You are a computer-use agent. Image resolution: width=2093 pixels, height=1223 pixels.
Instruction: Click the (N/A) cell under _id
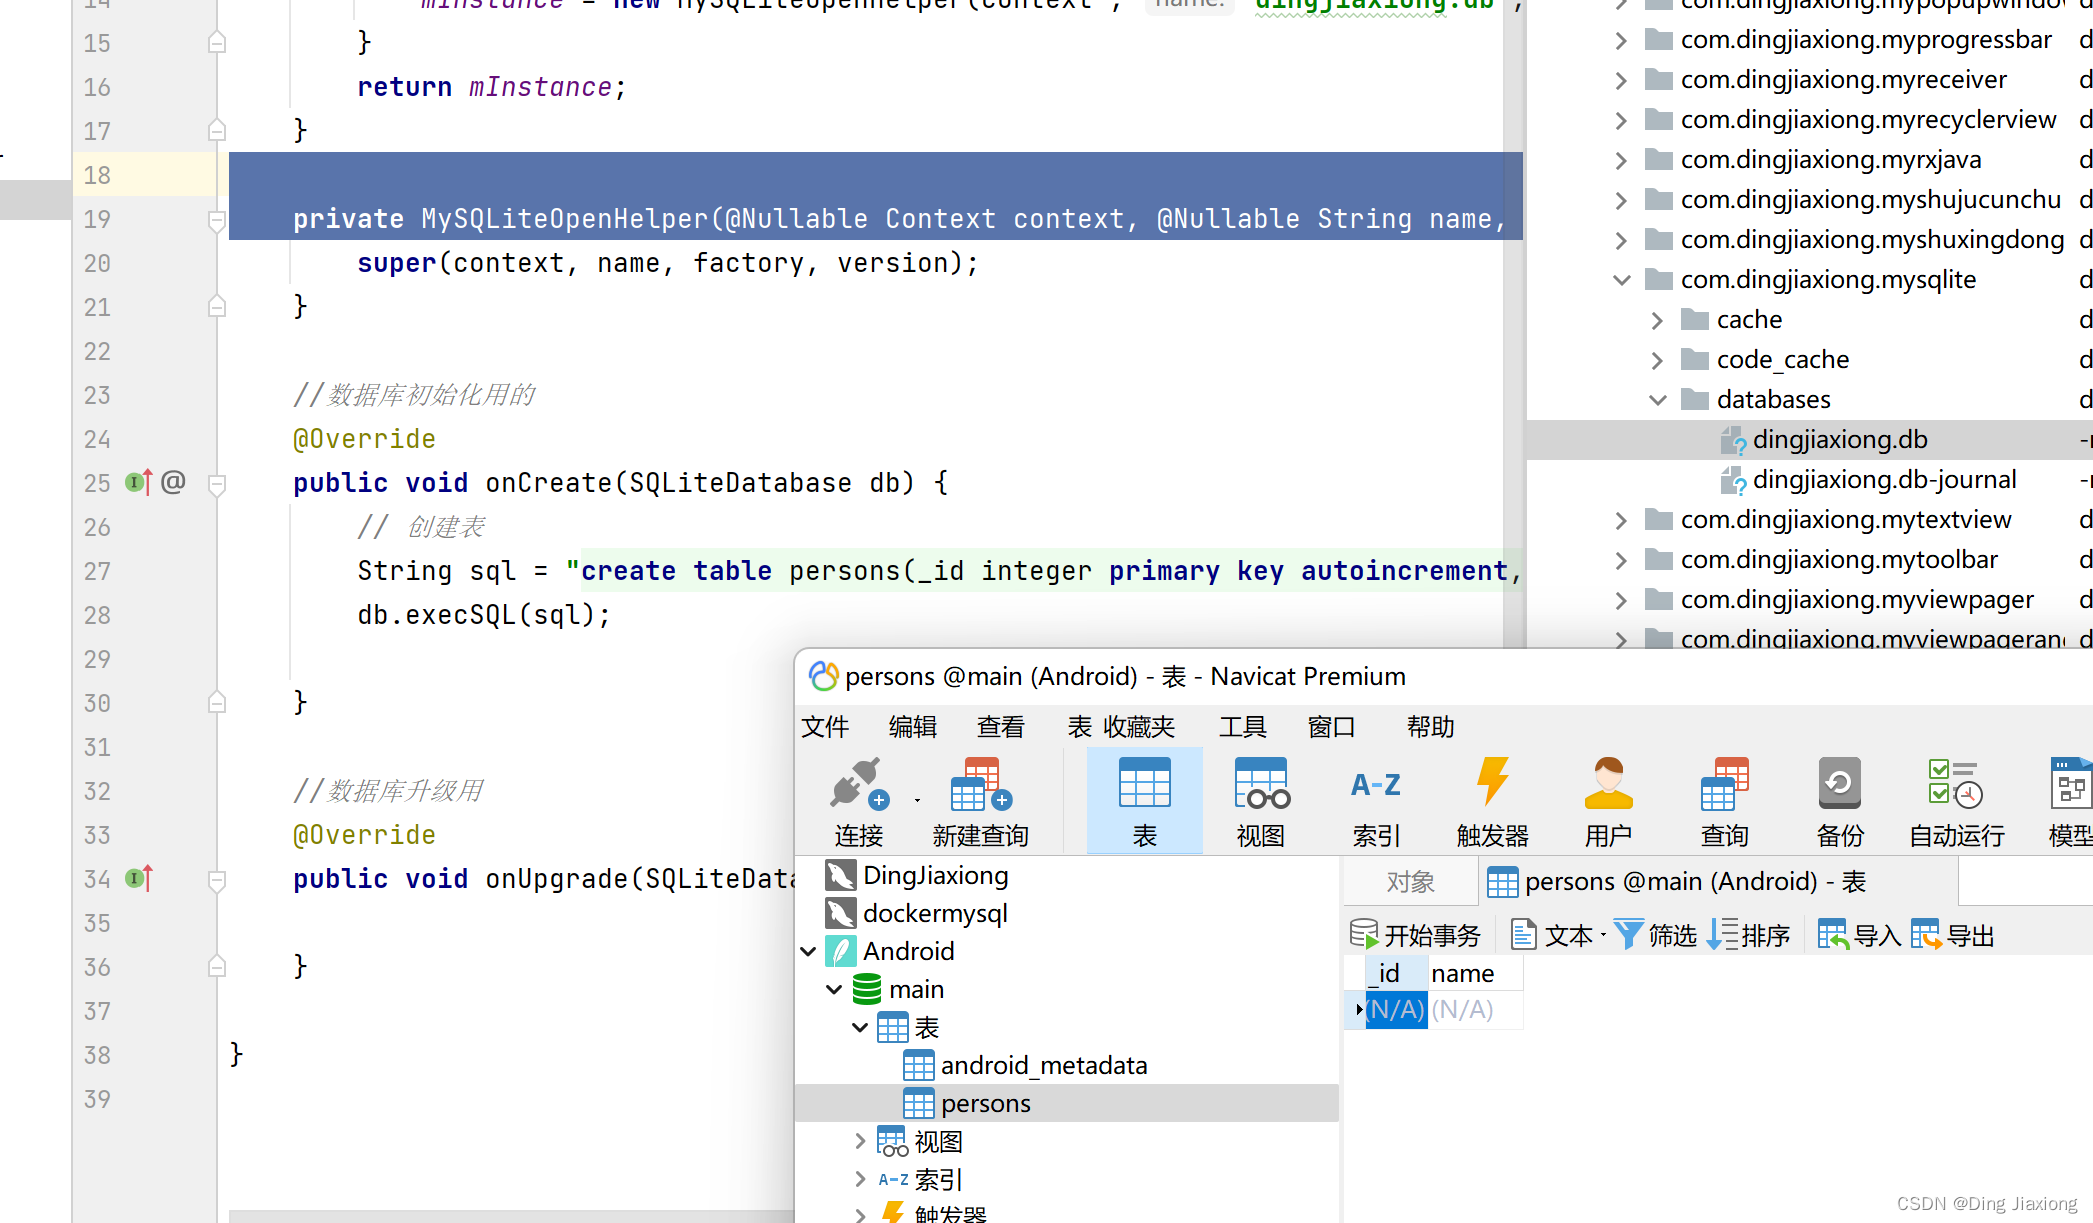[1396, 1010]
